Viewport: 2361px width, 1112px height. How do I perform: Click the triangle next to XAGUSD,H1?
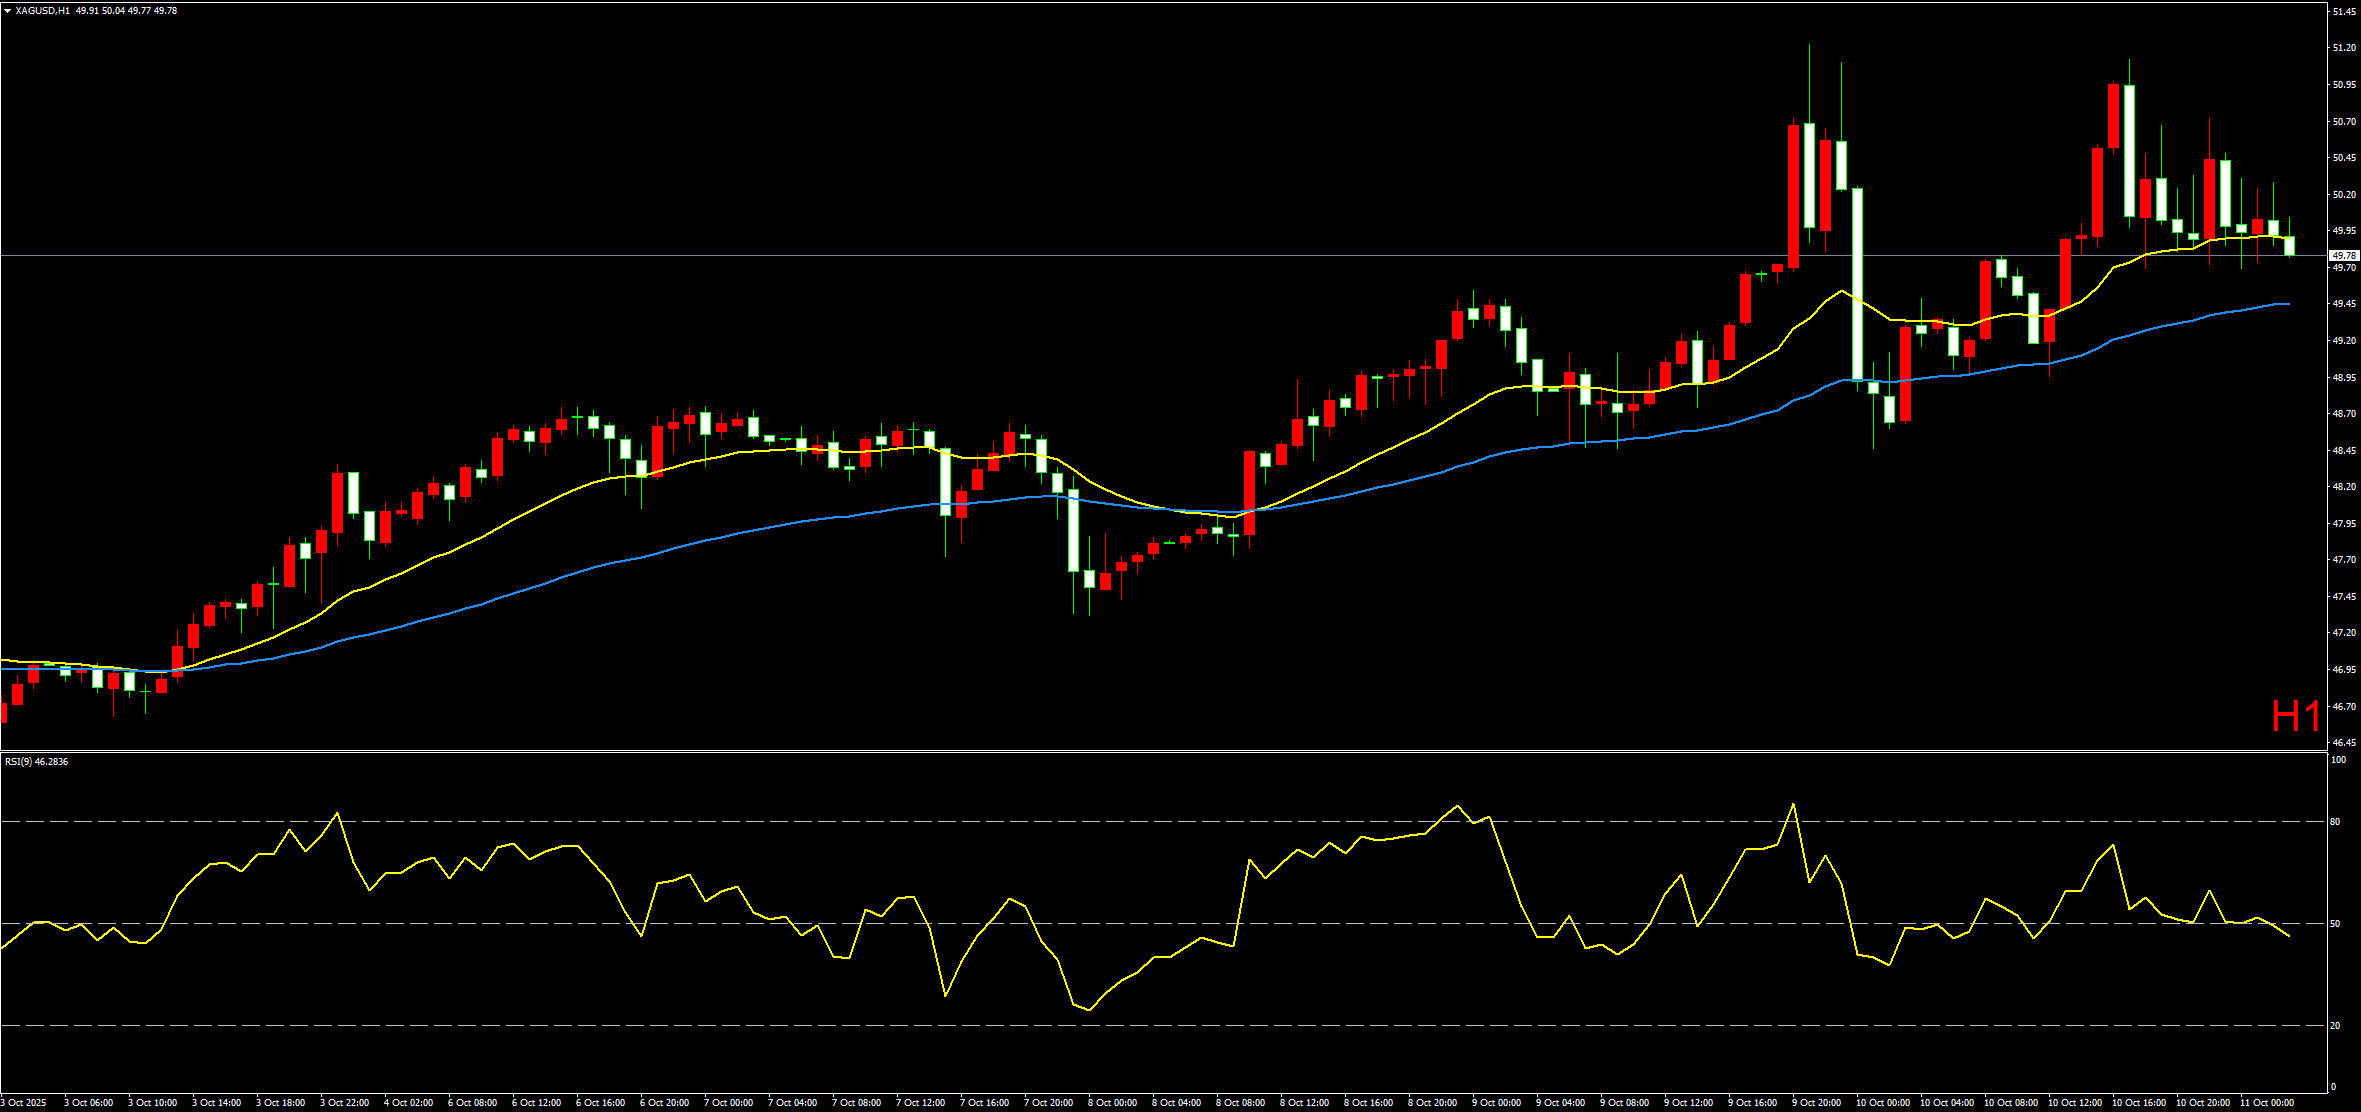point(8,11)
